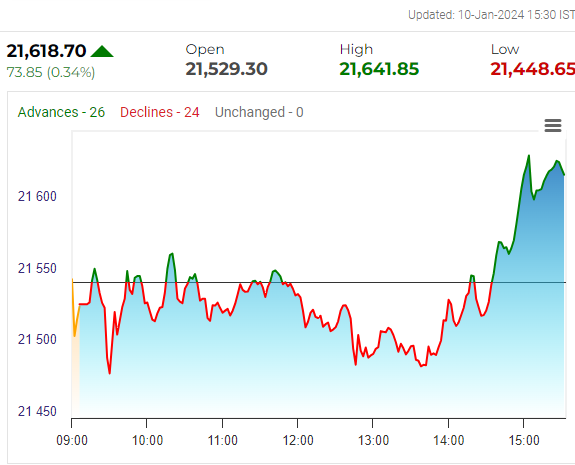Viewport: 575px width, 465px height.
Task: Click the 14:00 x-axis label
Action: (449, 440)
